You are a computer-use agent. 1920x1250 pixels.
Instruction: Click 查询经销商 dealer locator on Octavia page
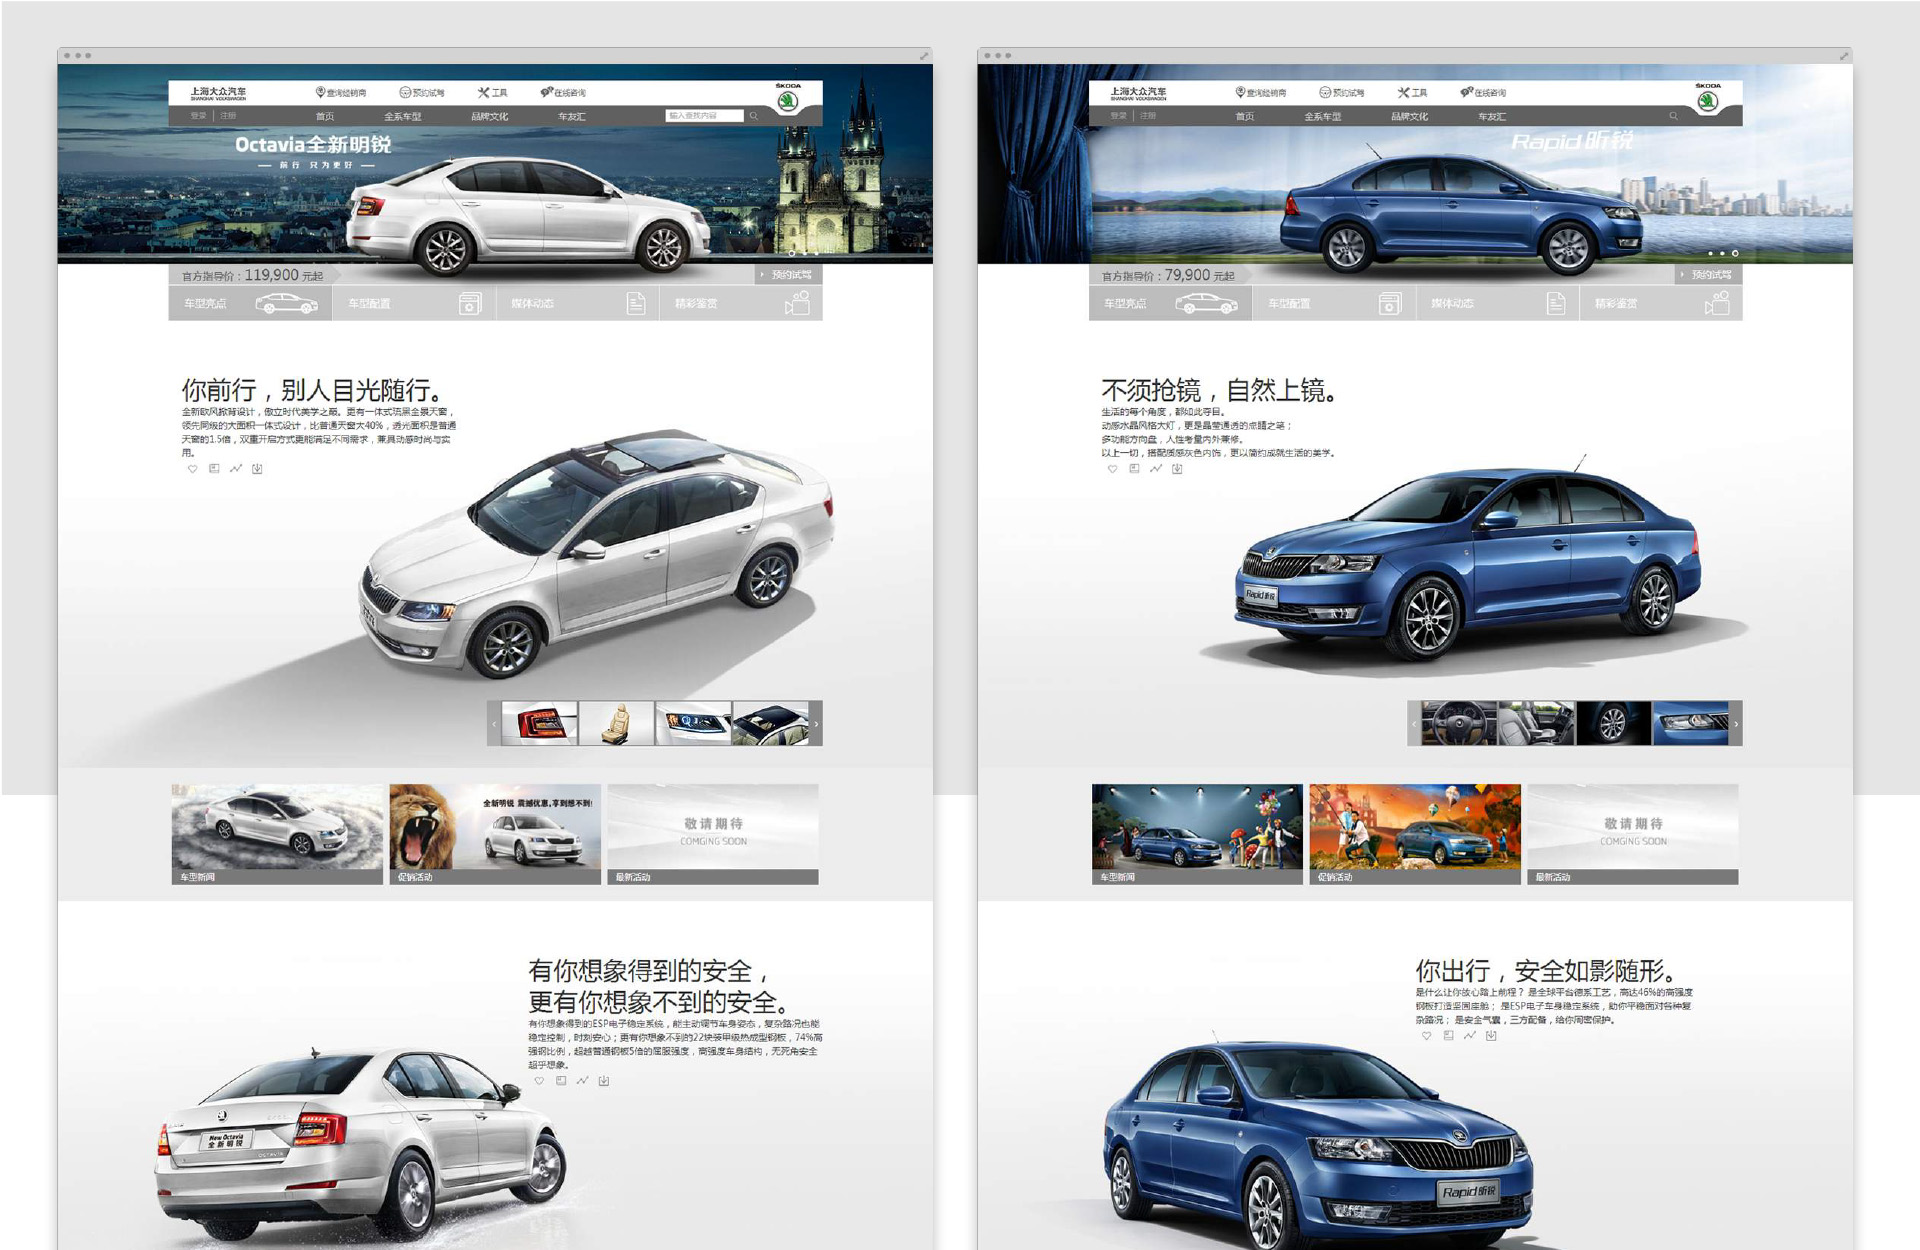point(341,92)
